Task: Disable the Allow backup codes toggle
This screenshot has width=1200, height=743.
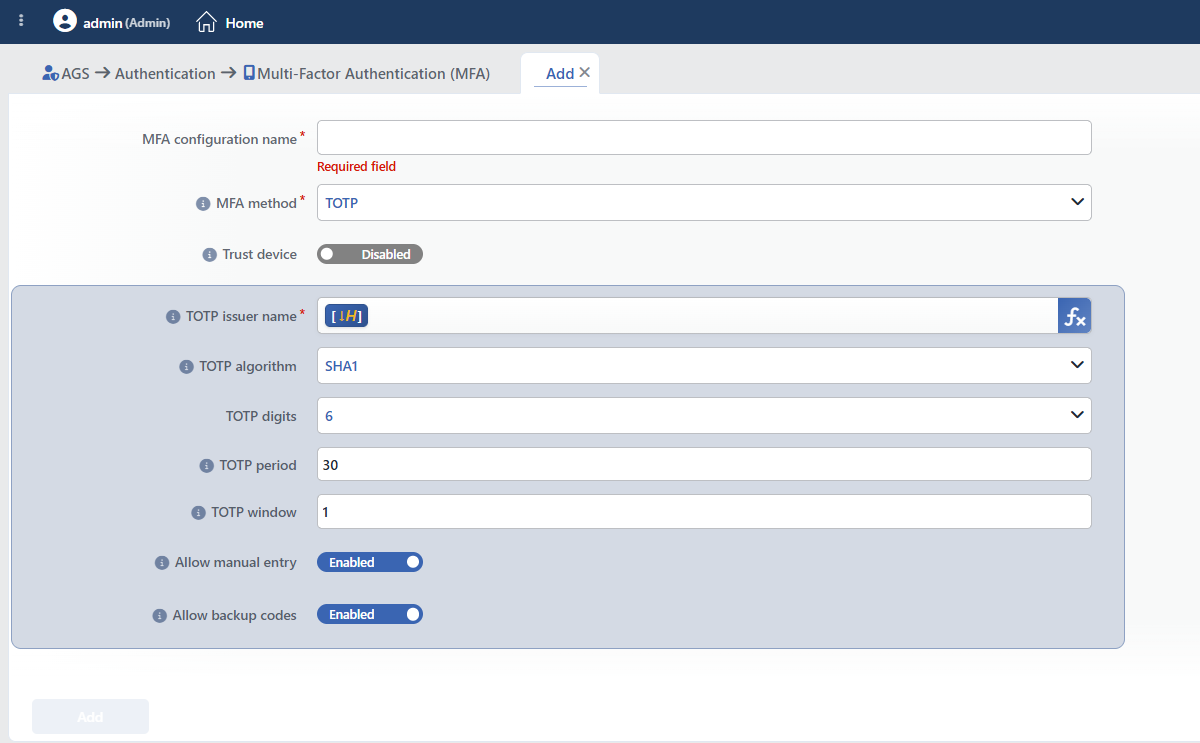Action: [370, 614]
